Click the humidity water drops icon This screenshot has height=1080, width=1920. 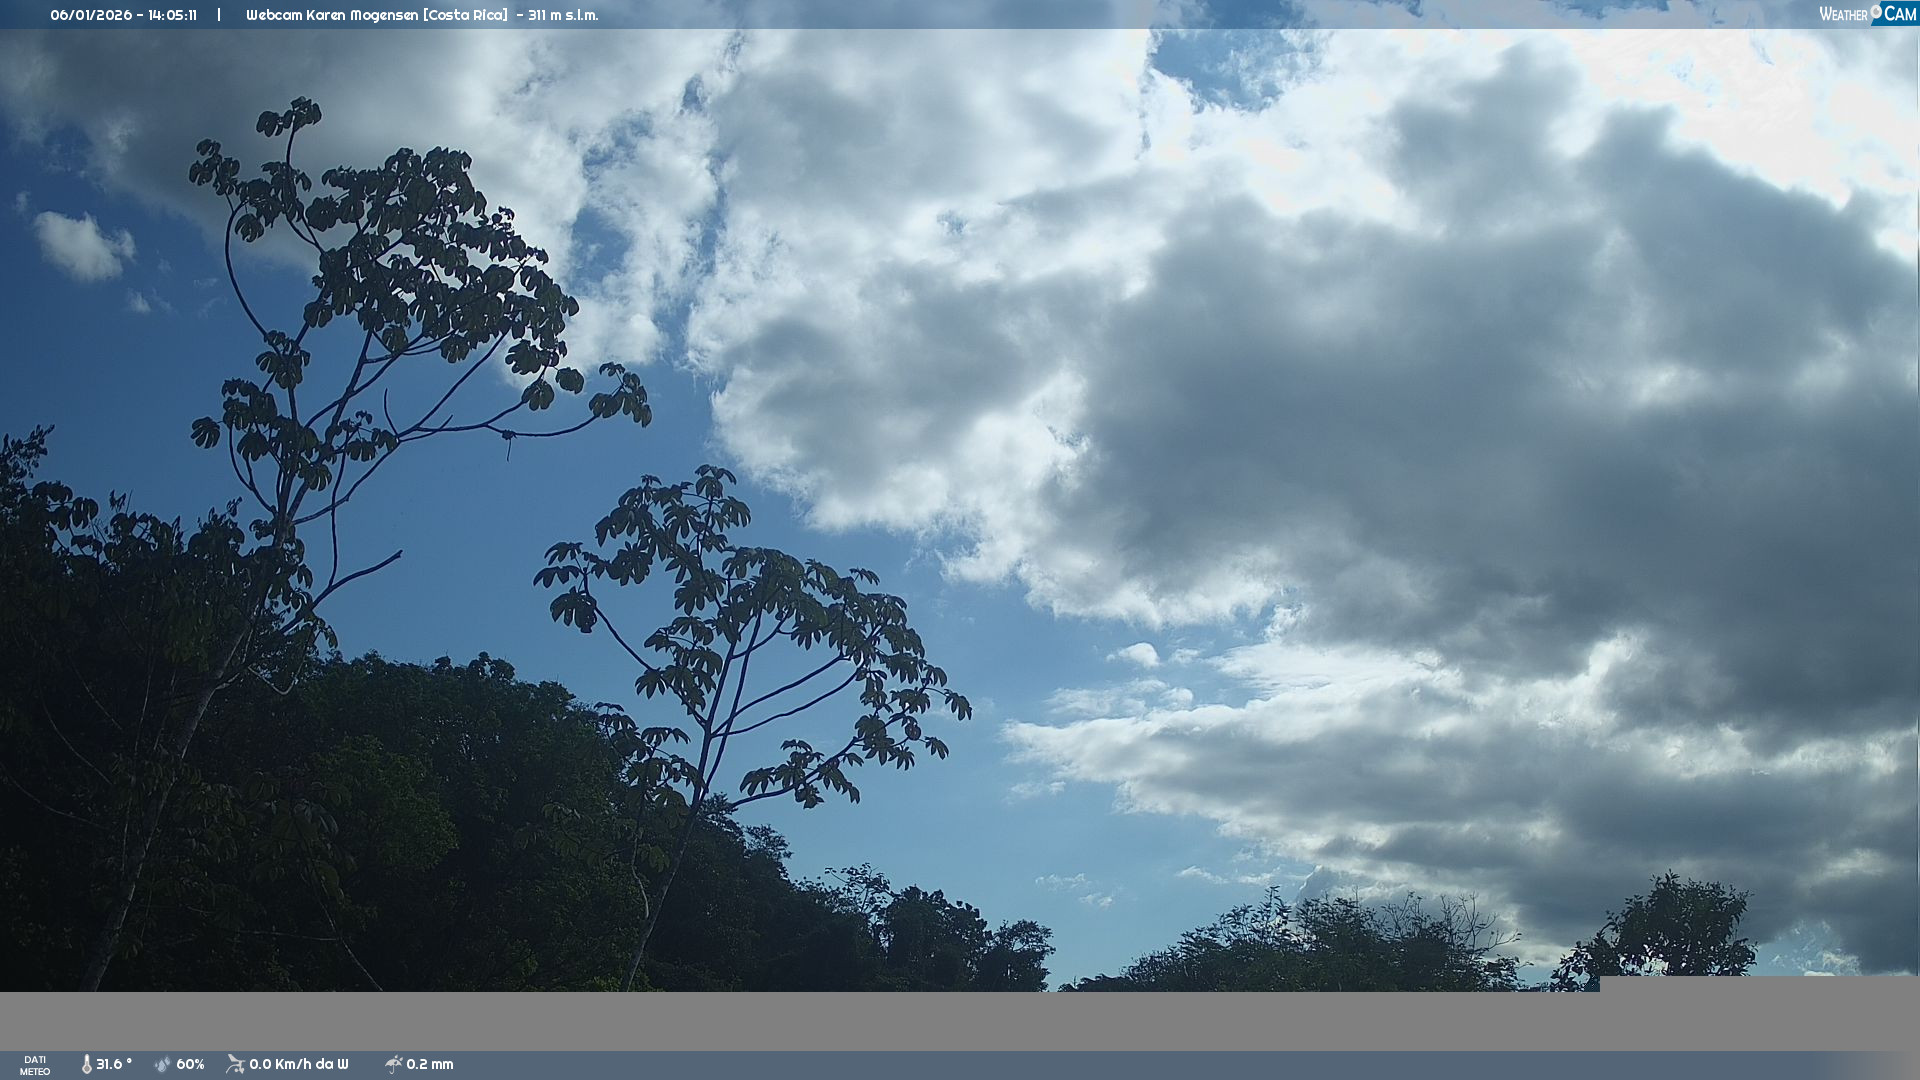coord(163,1064)
